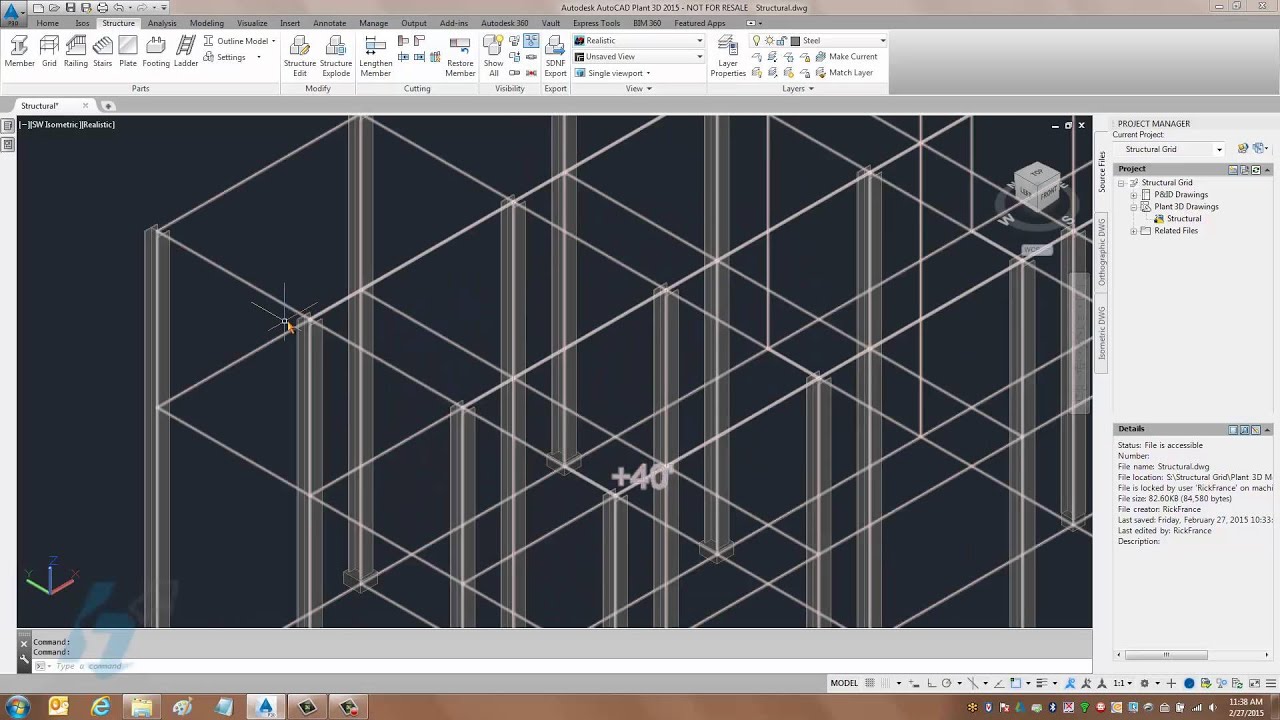The height and width of the screenshot is (720, 1280).
Task: Select the Member structural part tool
Action: pos(19,52)
